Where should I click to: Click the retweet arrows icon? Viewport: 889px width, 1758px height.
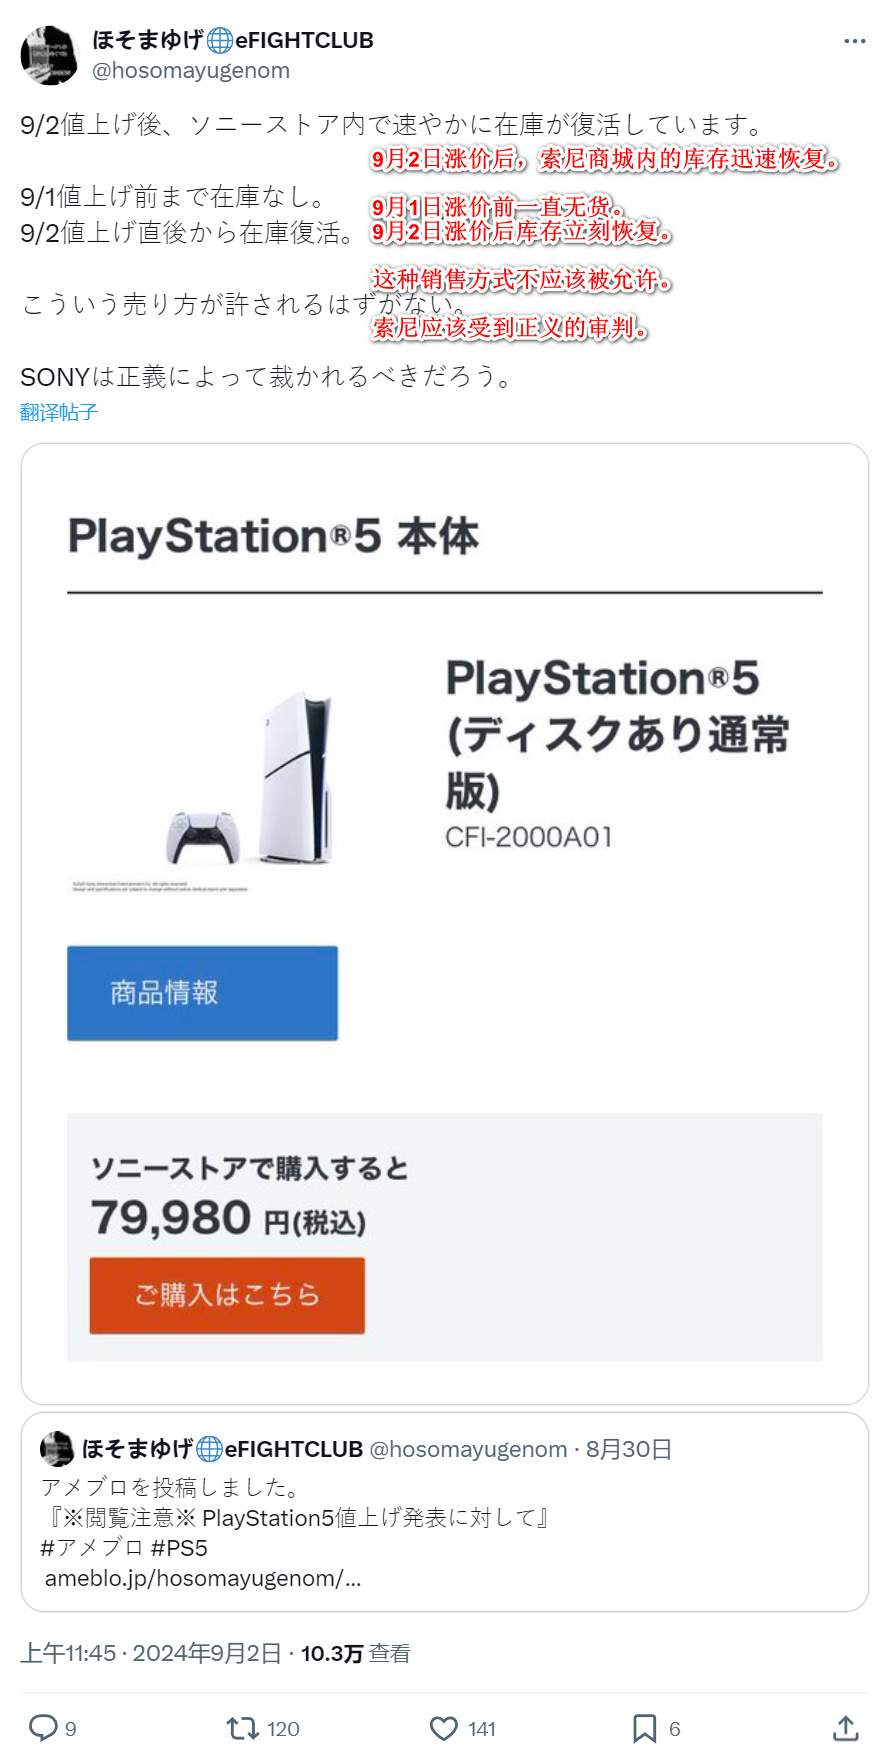(x=242, y=1727)
